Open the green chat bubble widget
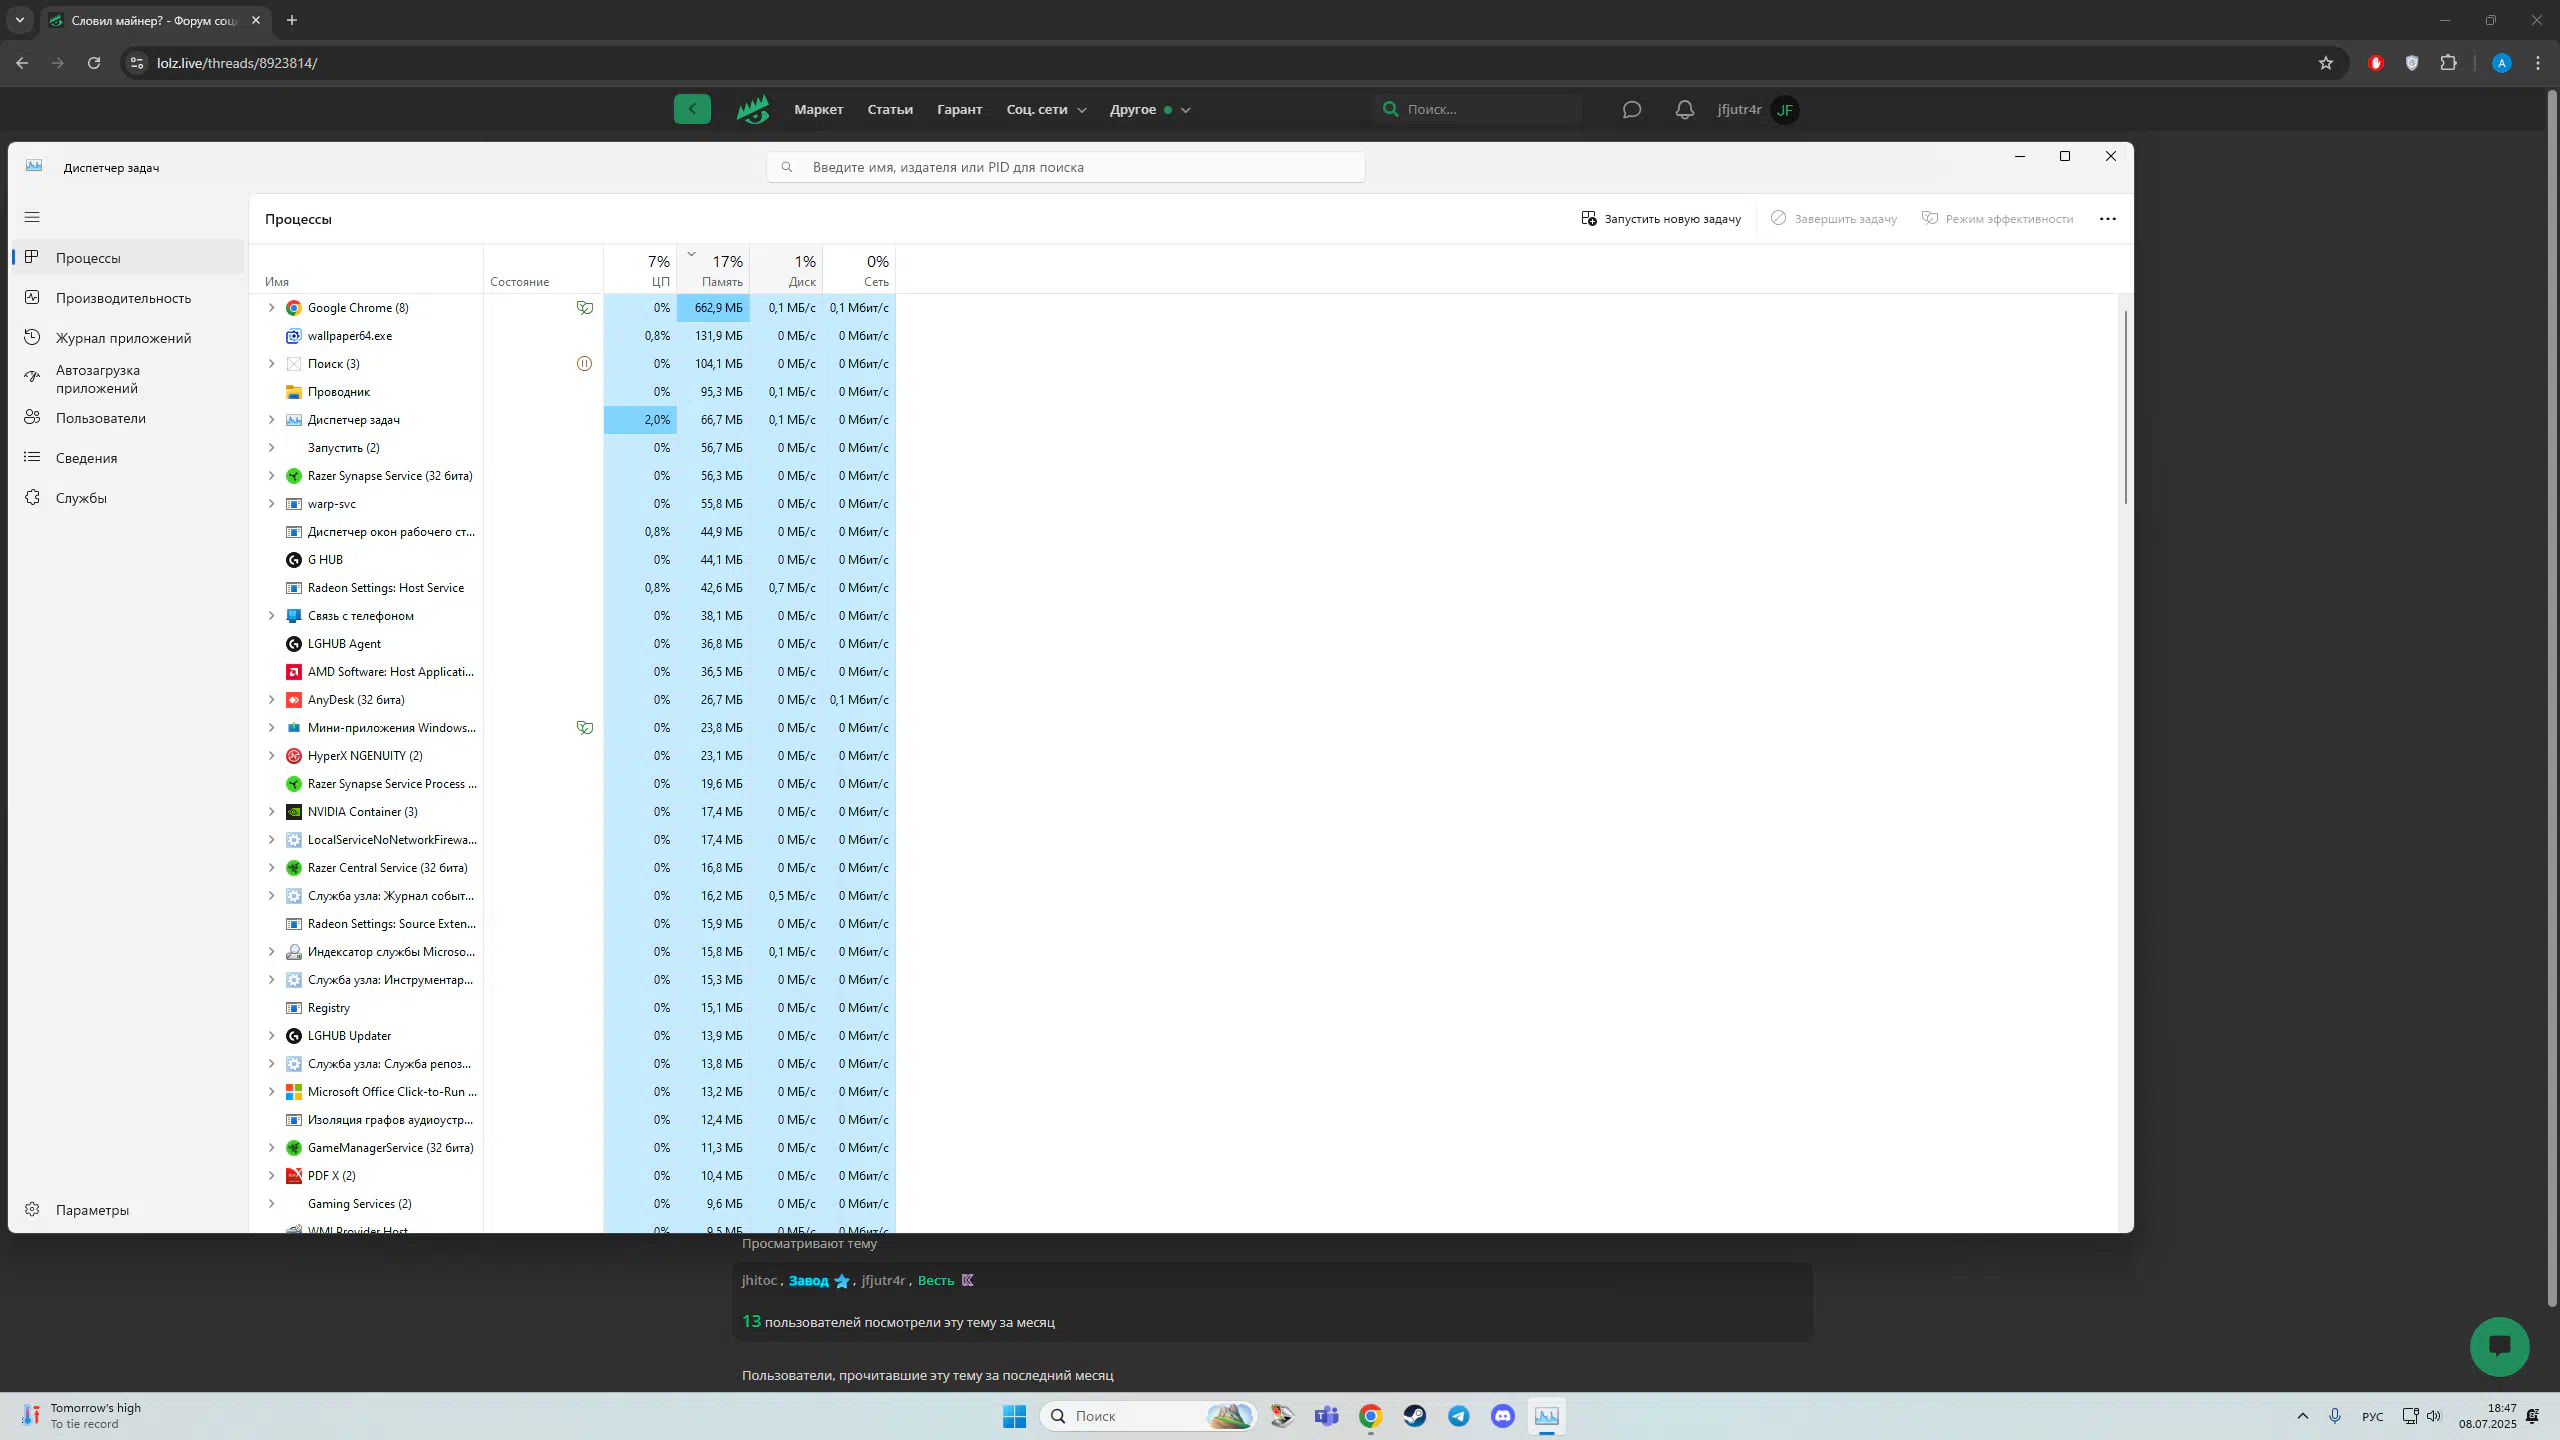 [x=2500, y=1346]
